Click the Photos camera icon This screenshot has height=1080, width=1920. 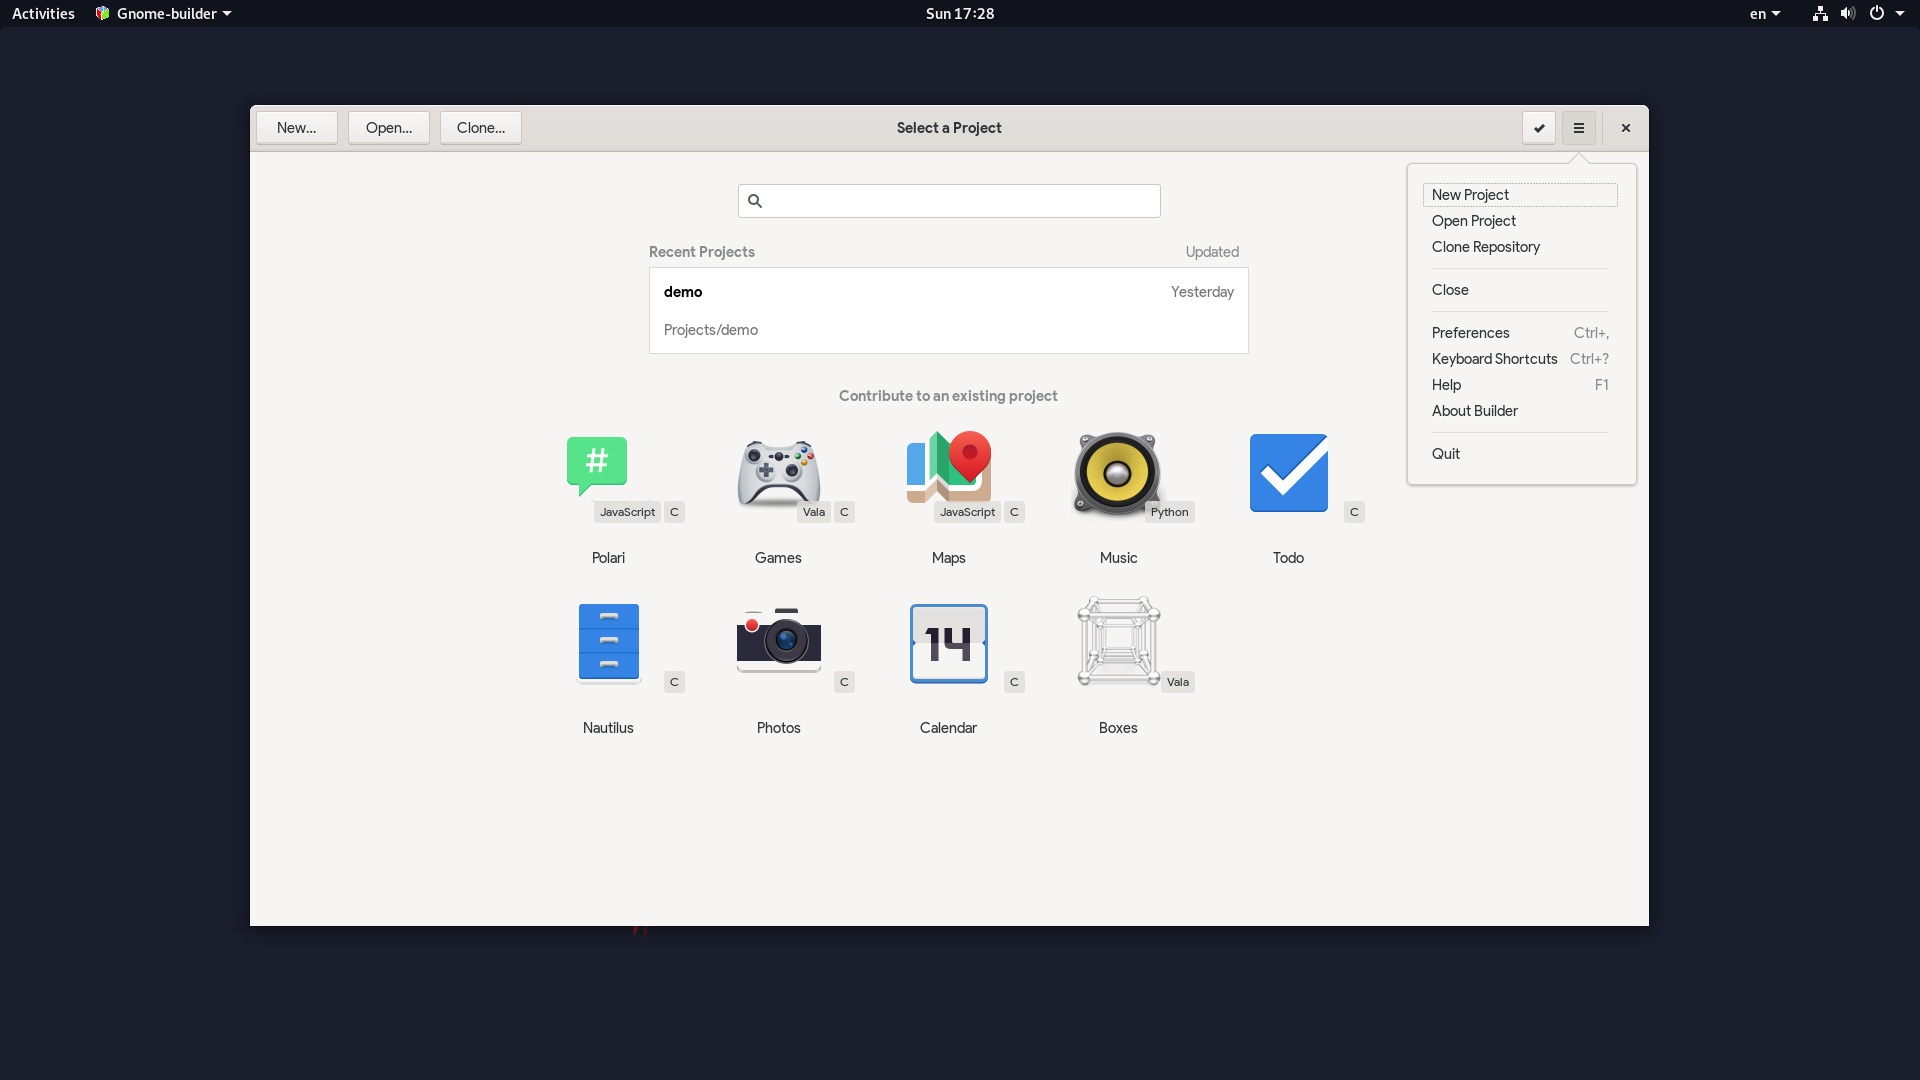point(778,641)
